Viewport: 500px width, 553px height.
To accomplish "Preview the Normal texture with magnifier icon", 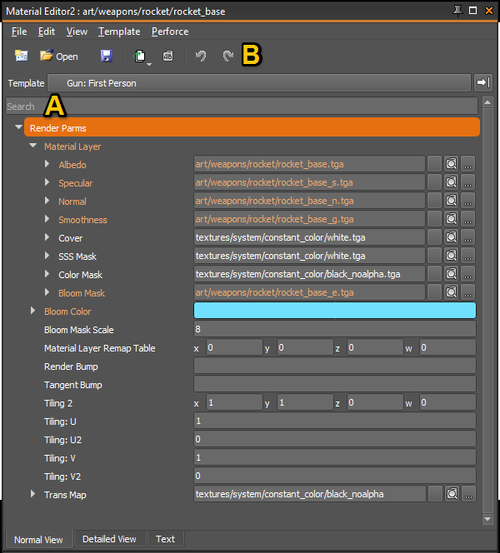I will [451, 200].
